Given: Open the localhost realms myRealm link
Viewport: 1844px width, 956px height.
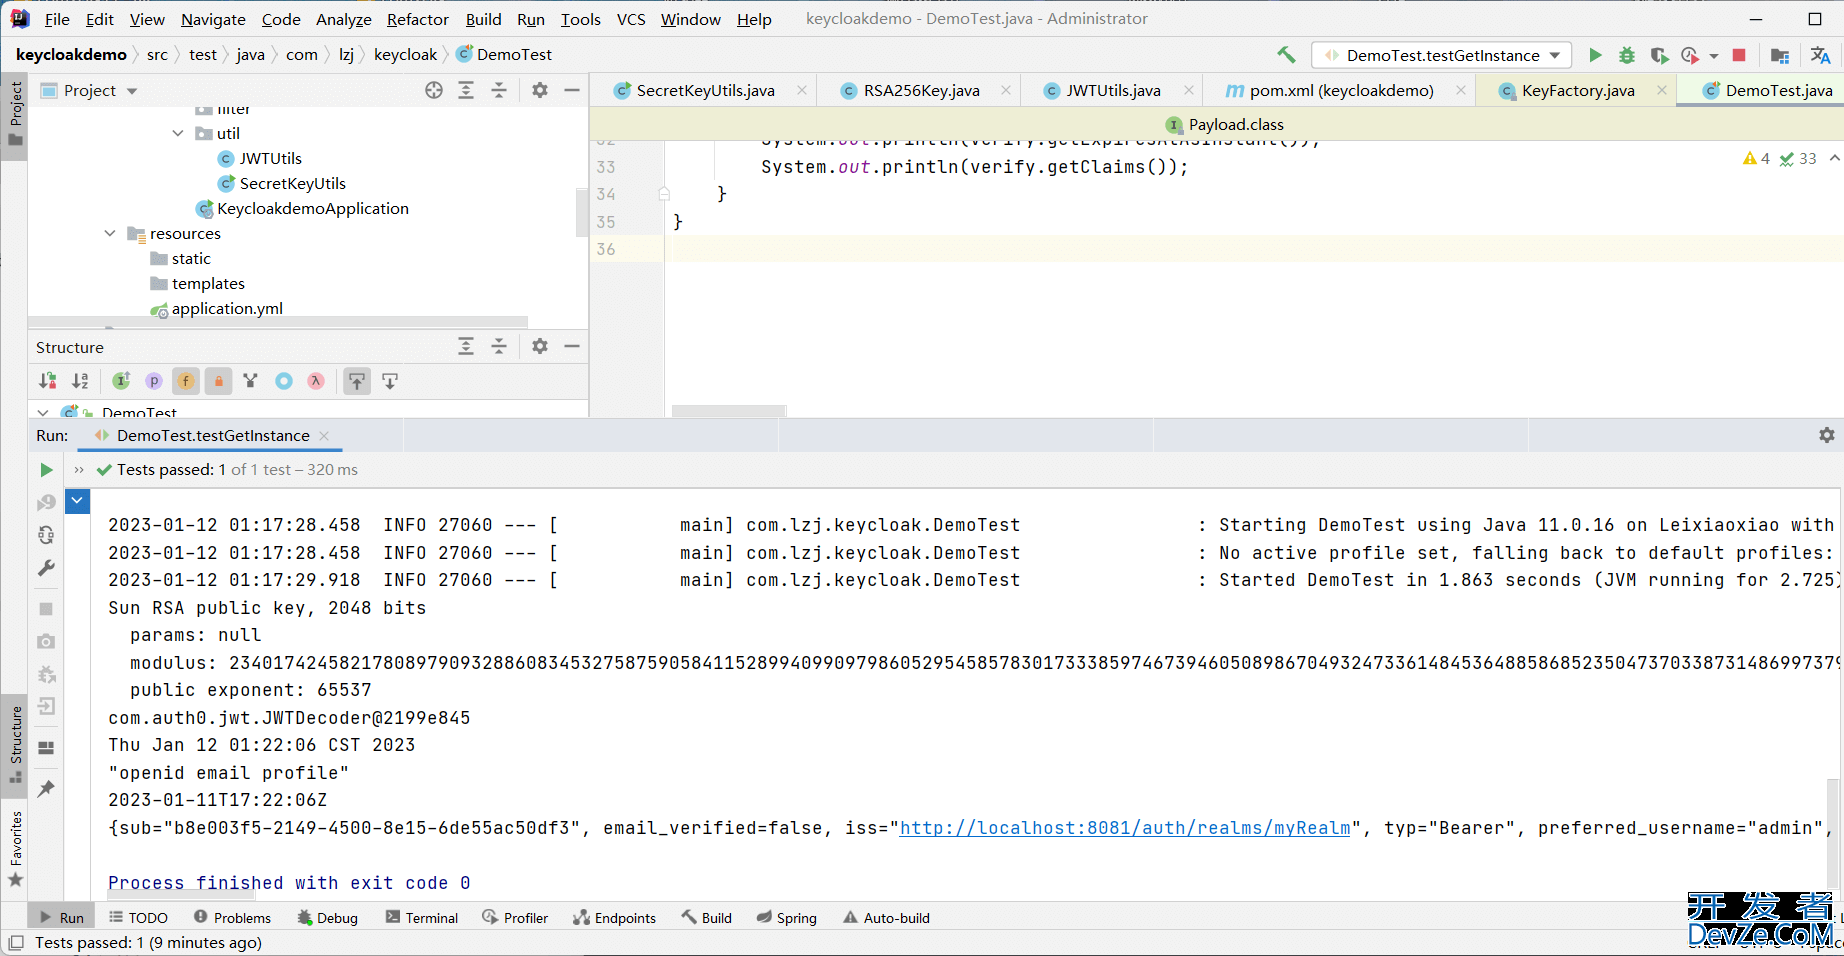Looking at the screenshot, I should [1124, 828].
